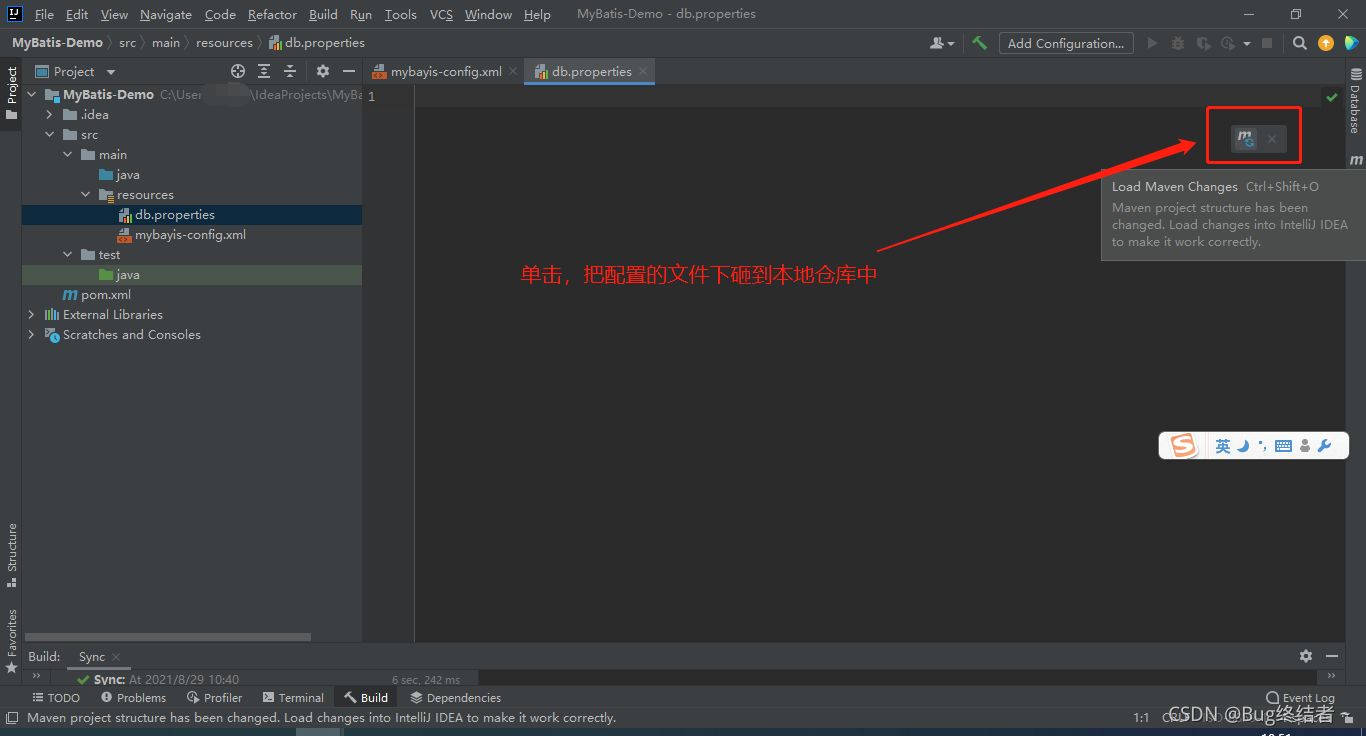Viewport: 1366px width, 736px height.
Task: Open the account user dropdown
Action: click(942, 43)
